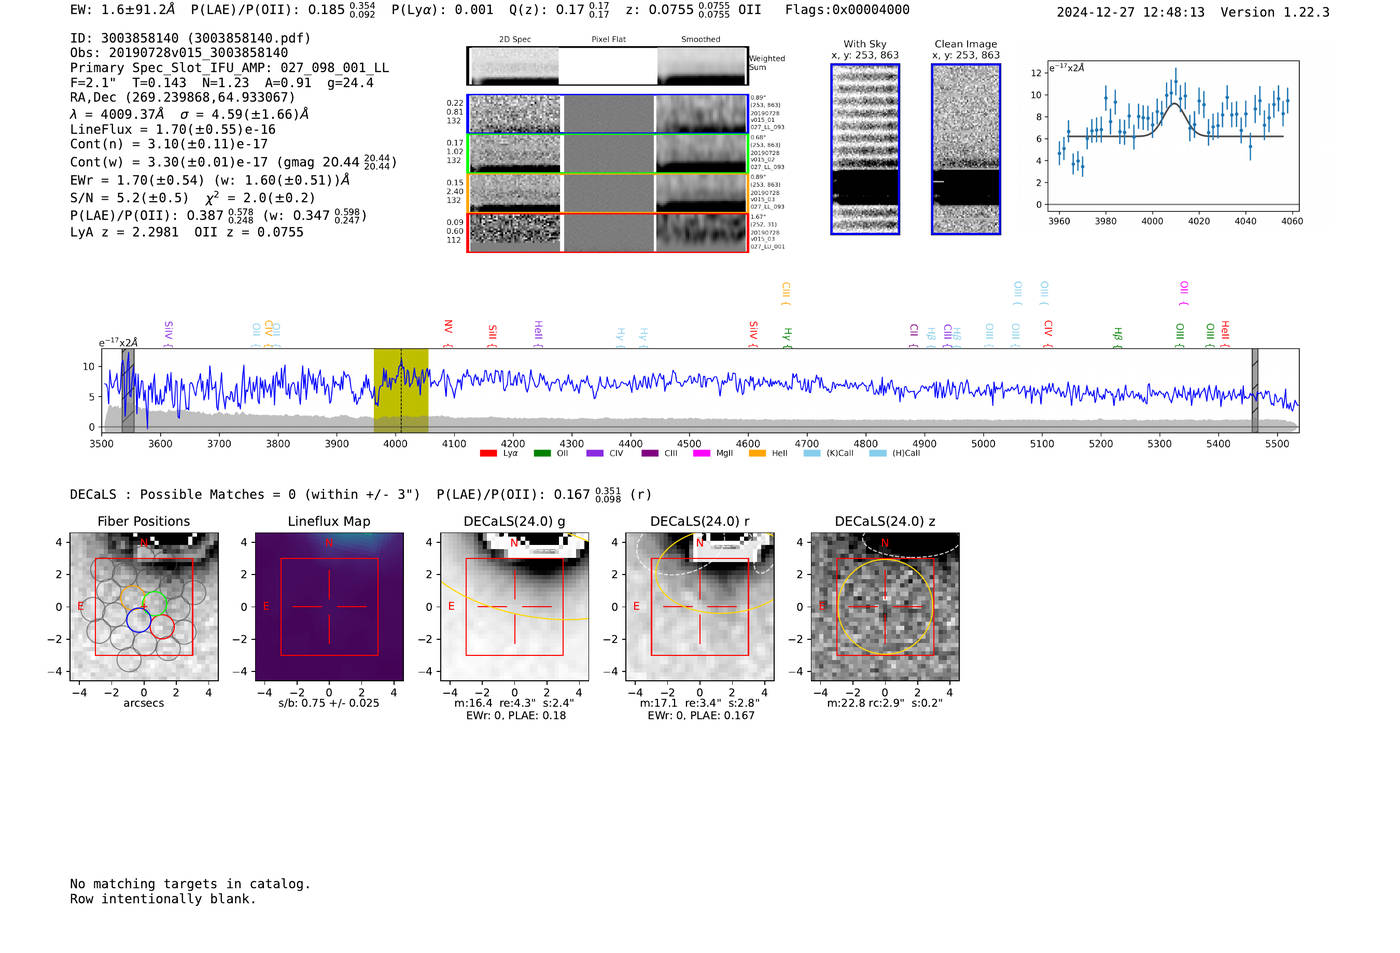Screen dimensions: 1400x953
Task: Click 'No matching targets in catalog.' text
Action: pos(190,884)
